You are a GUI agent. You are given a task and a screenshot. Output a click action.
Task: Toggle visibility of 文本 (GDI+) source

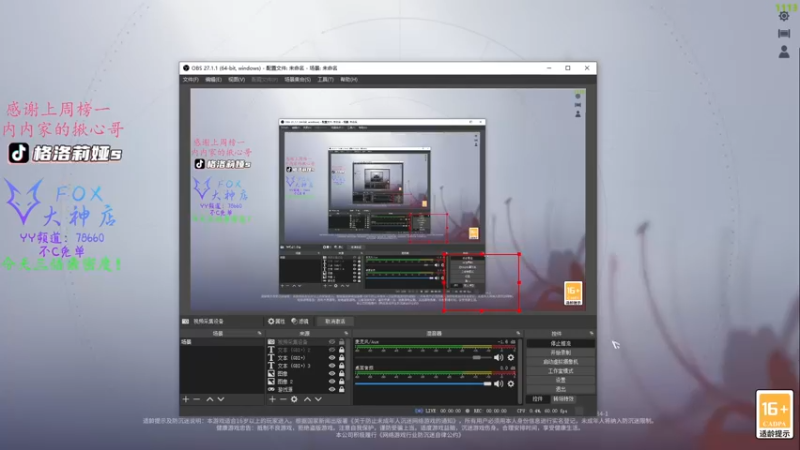[x=332, y=358]
